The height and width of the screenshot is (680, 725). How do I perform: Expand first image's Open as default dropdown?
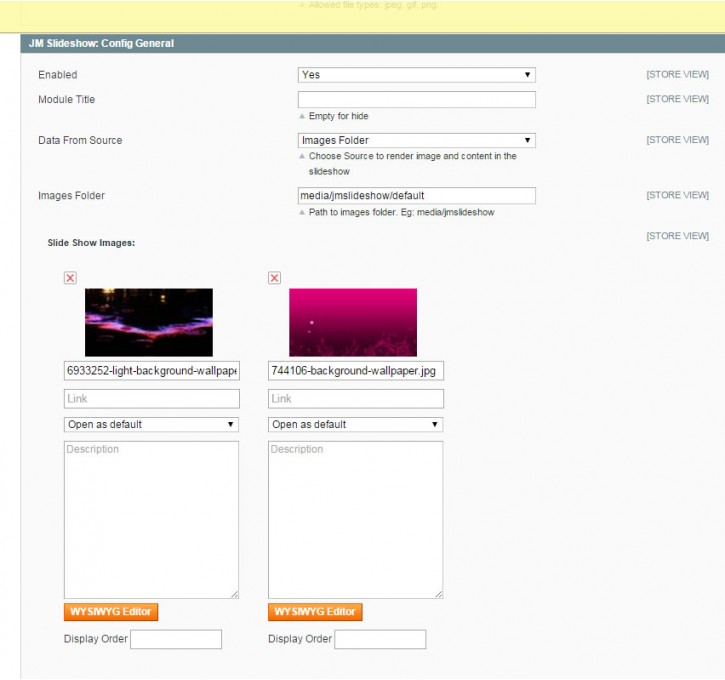point(152,425)
